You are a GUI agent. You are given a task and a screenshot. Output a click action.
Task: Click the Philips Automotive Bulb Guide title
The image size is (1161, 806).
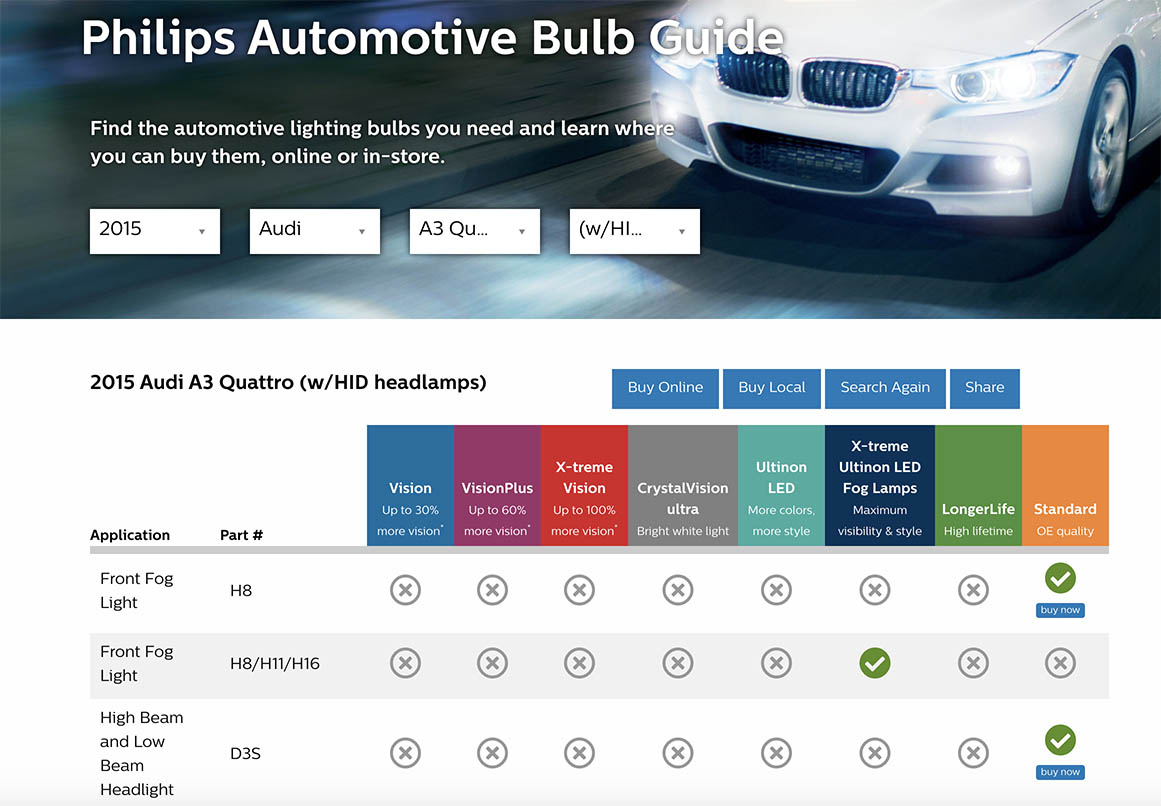(x=432, y=38)
